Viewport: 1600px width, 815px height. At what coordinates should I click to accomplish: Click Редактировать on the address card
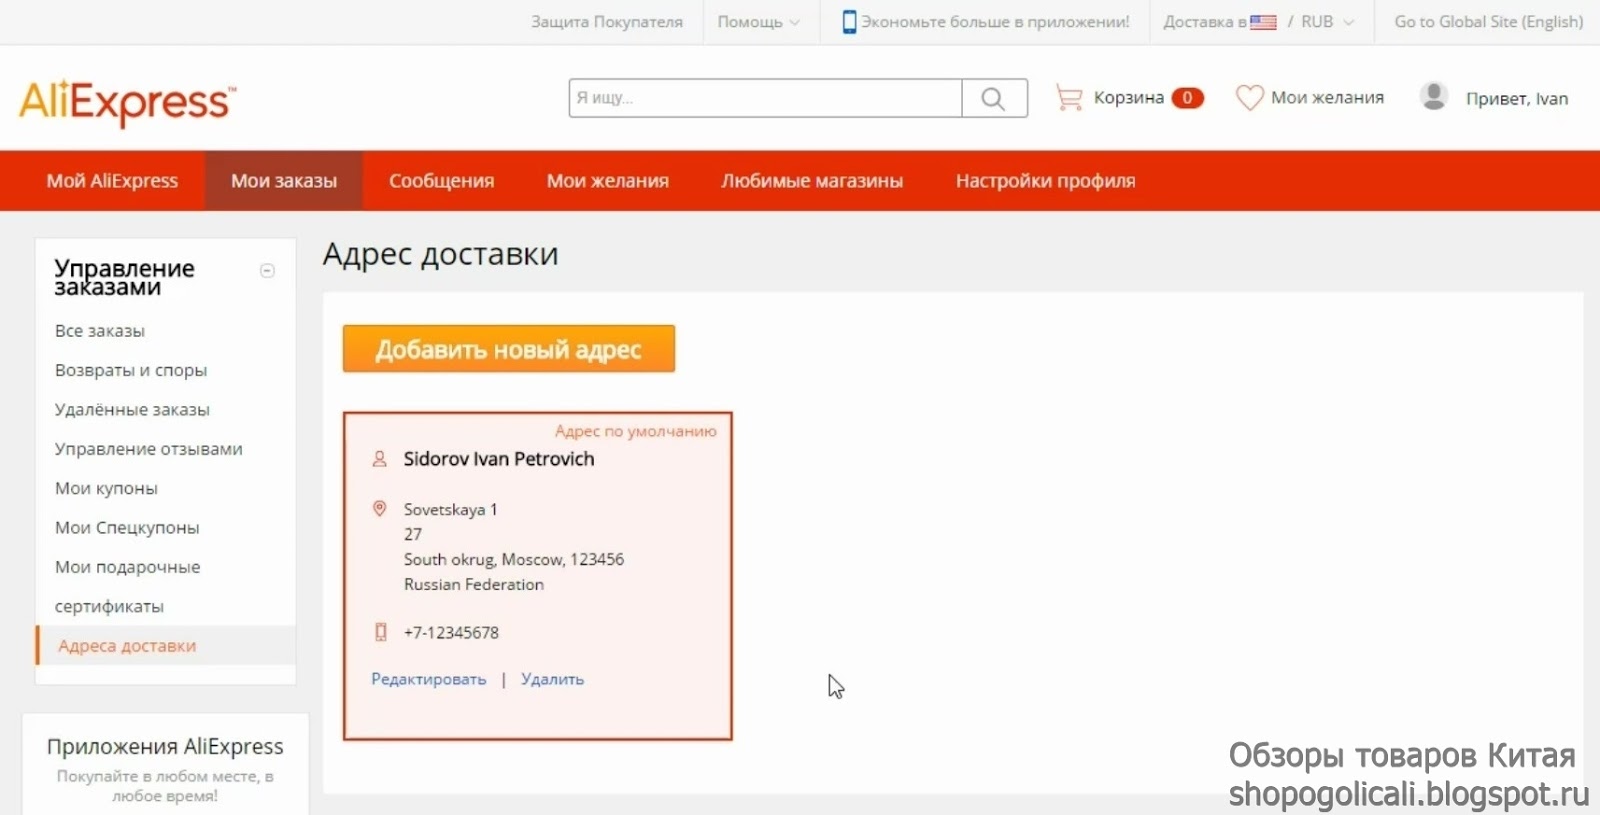pos(429,679)
